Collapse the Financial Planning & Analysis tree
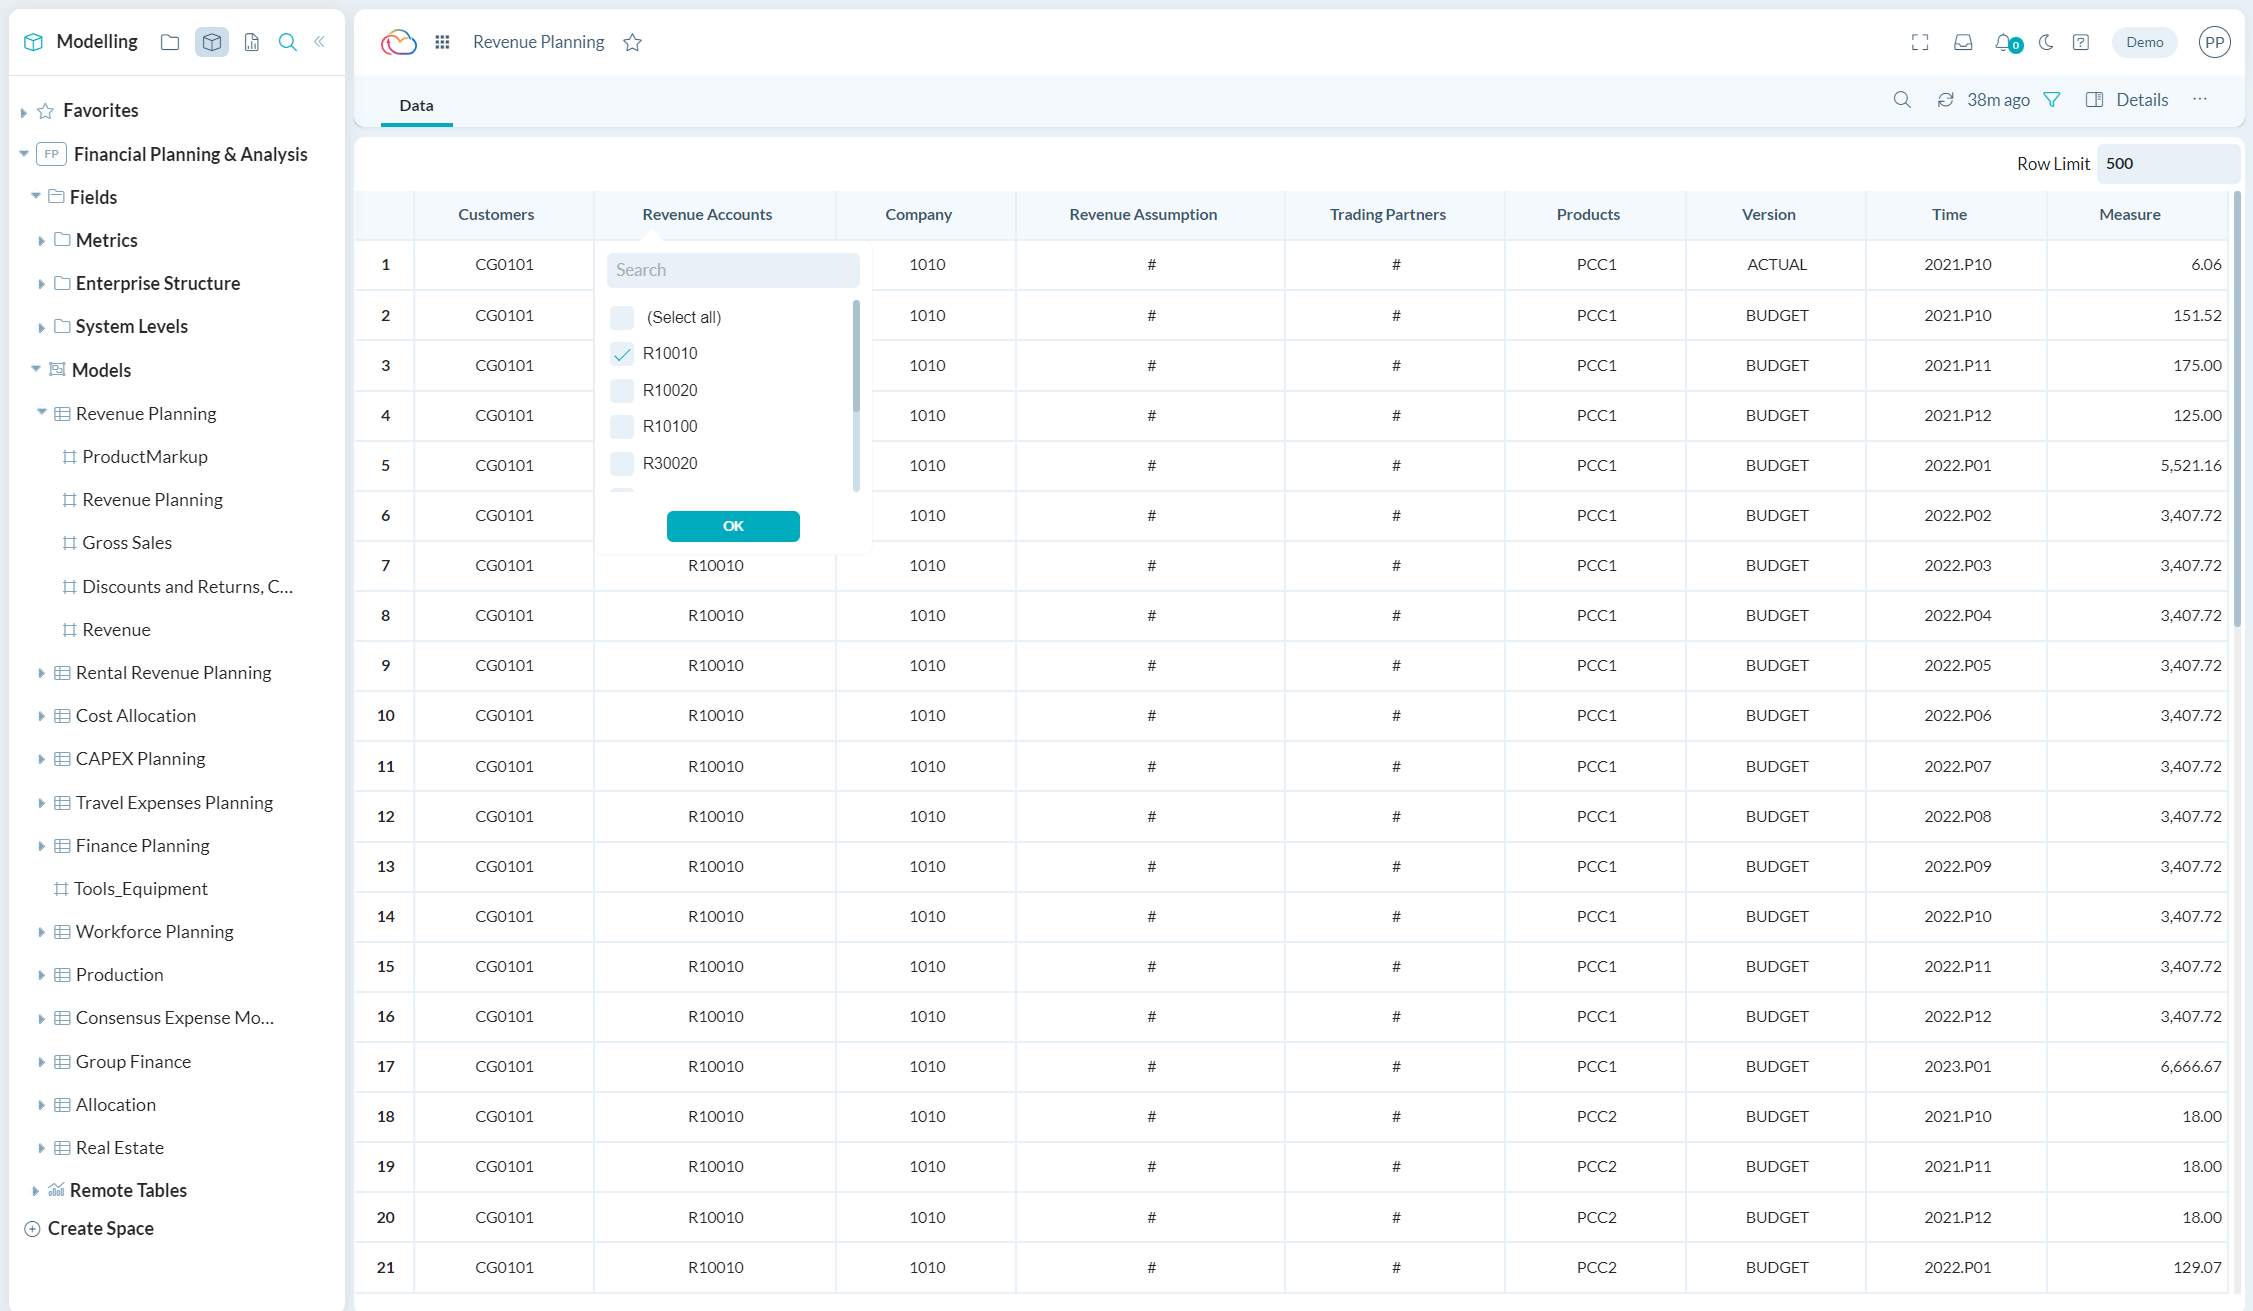 pos(23,154)
